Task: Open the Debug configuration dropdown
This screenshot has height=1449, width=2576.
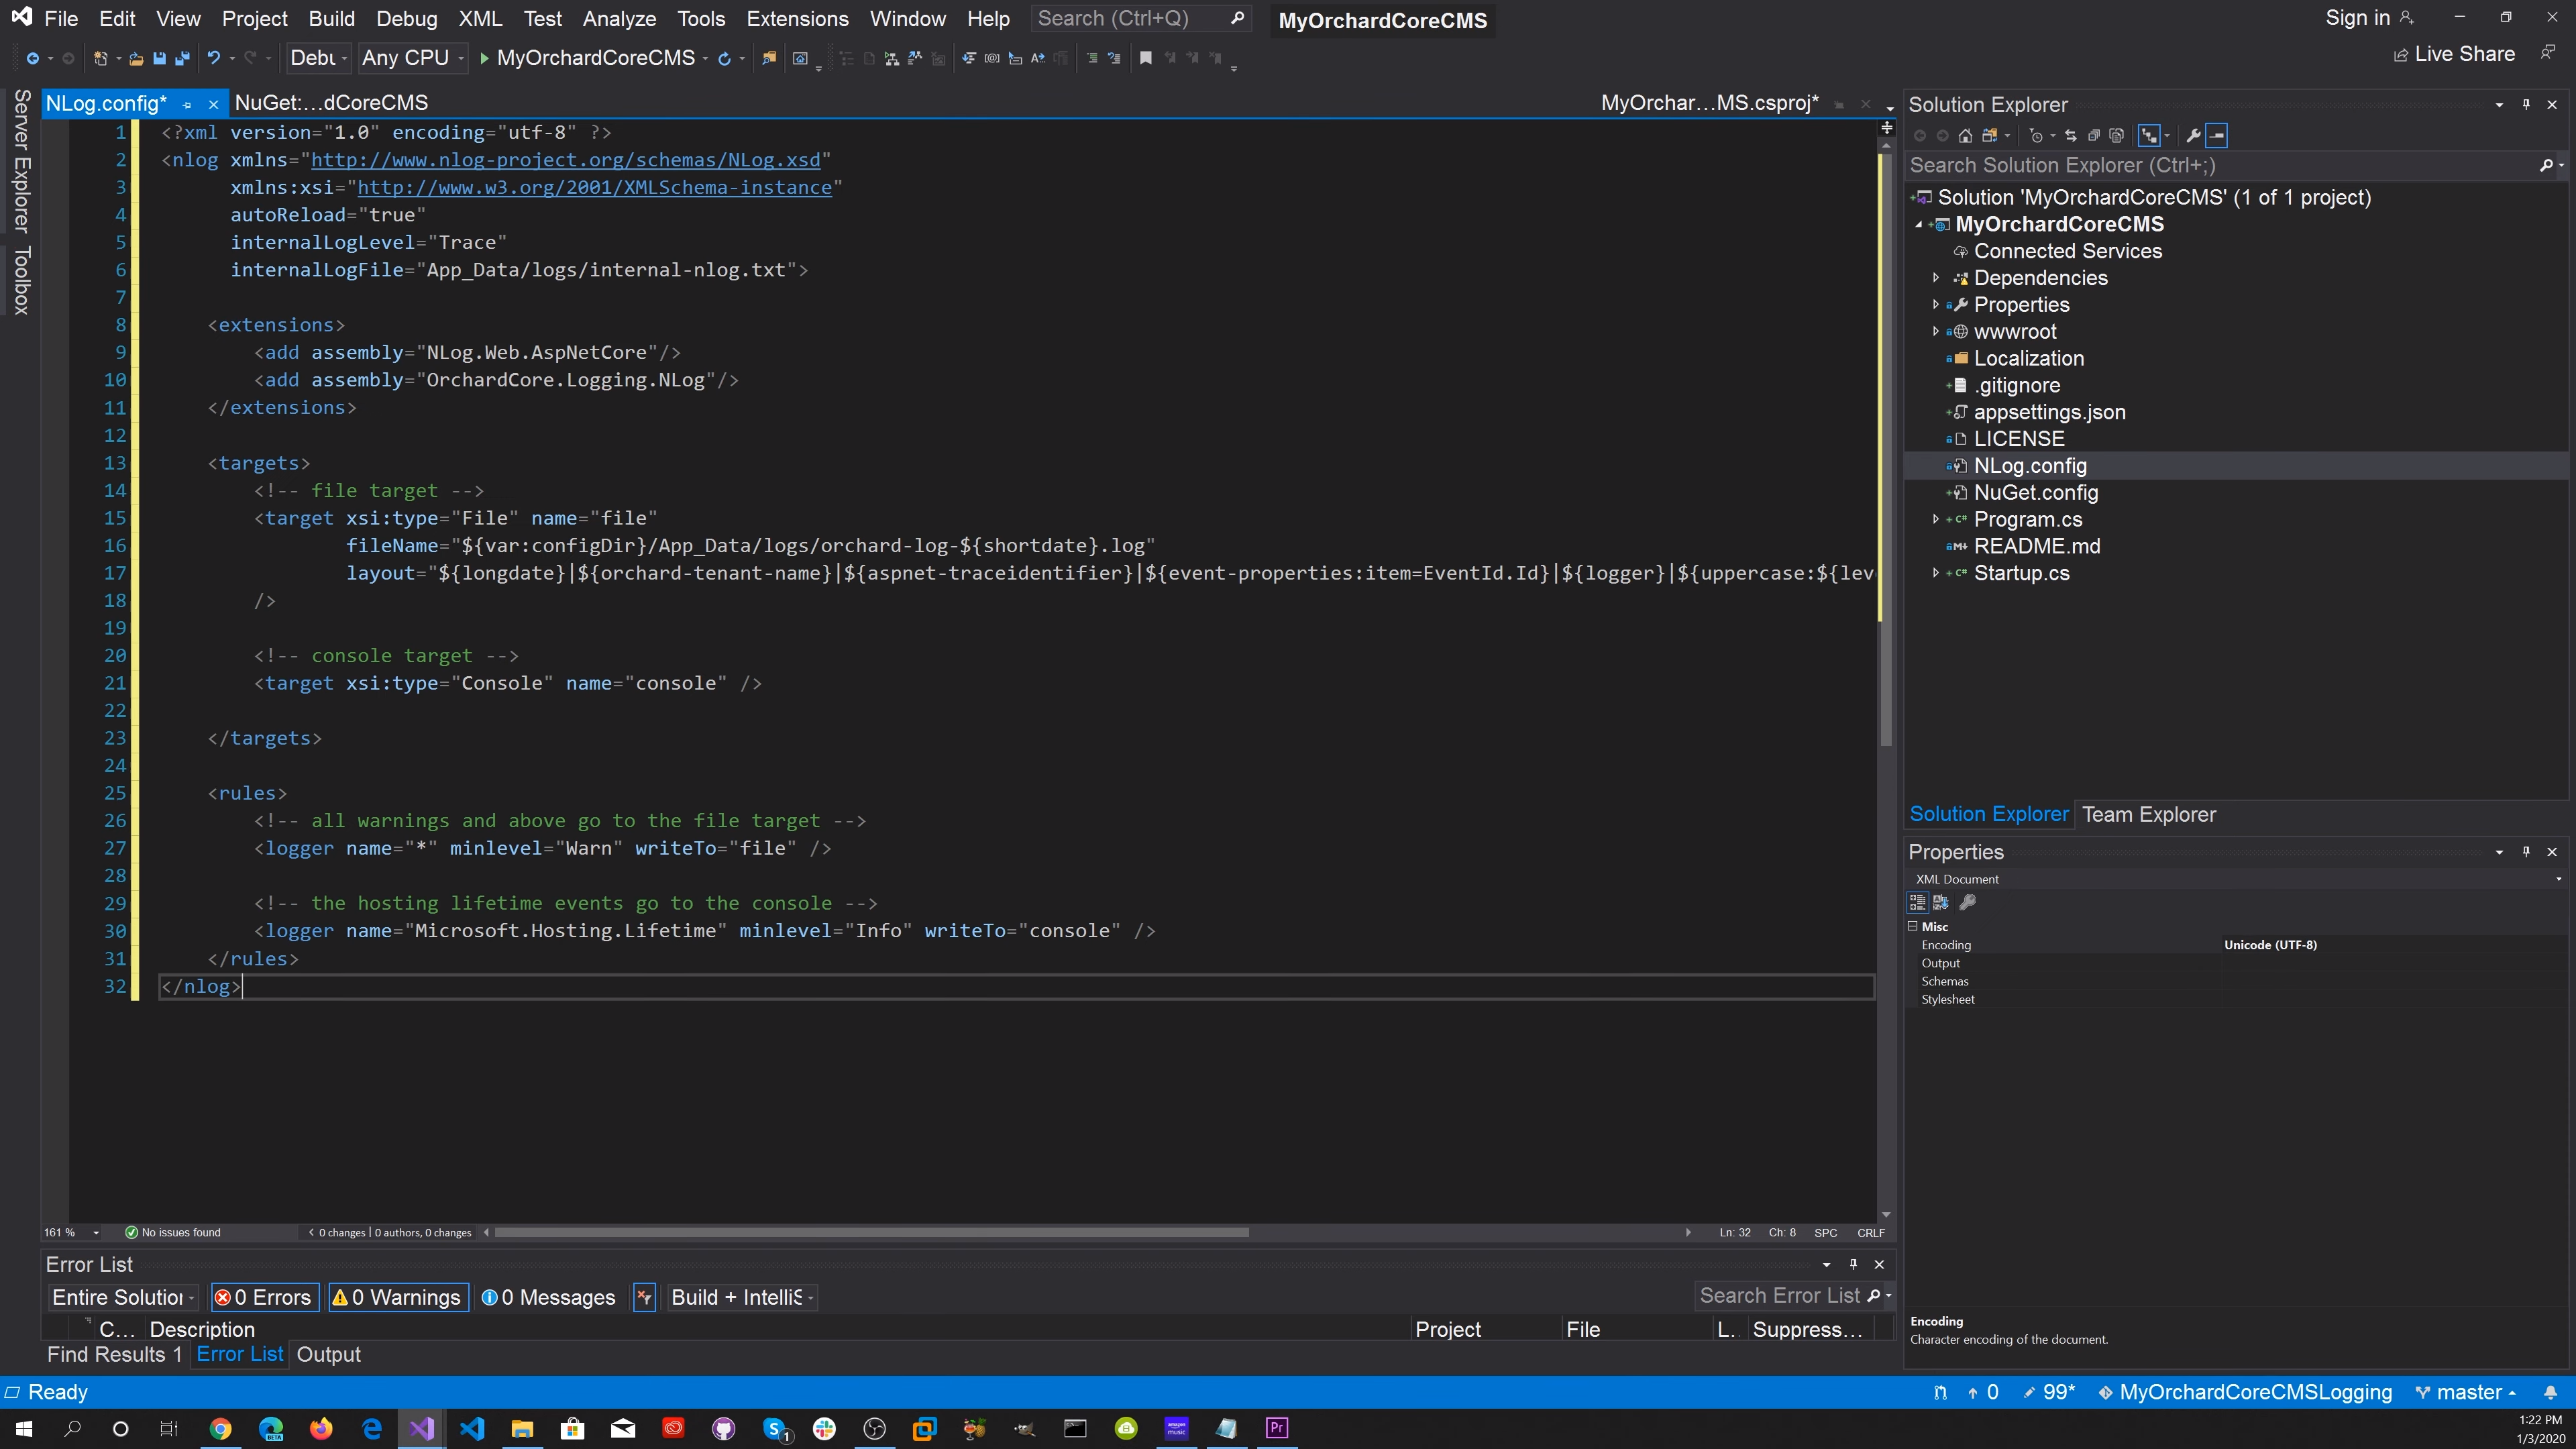Action: (x=318, y=58)
